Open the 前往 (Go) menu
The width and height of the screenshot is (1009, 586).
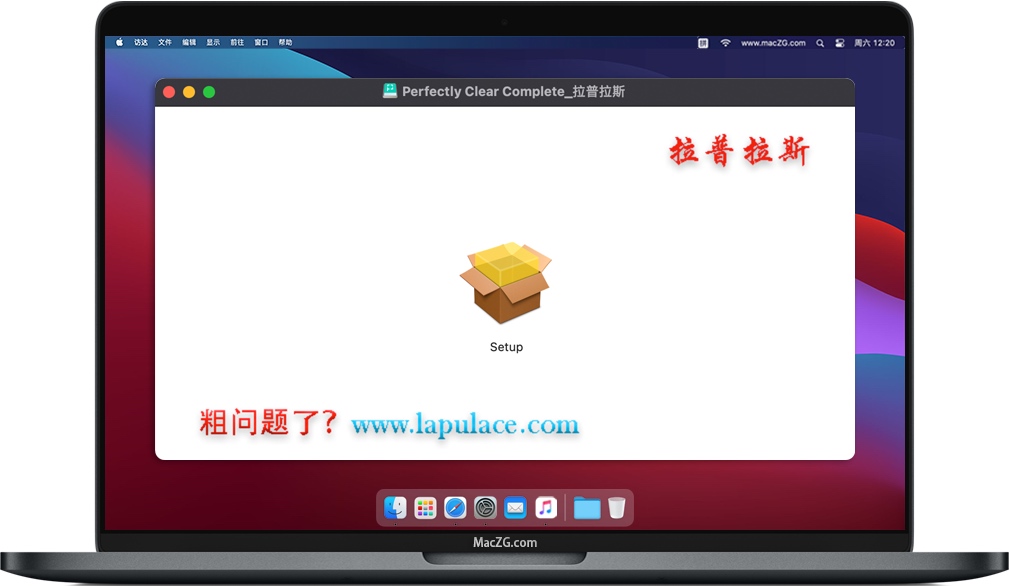click(237, 43)
